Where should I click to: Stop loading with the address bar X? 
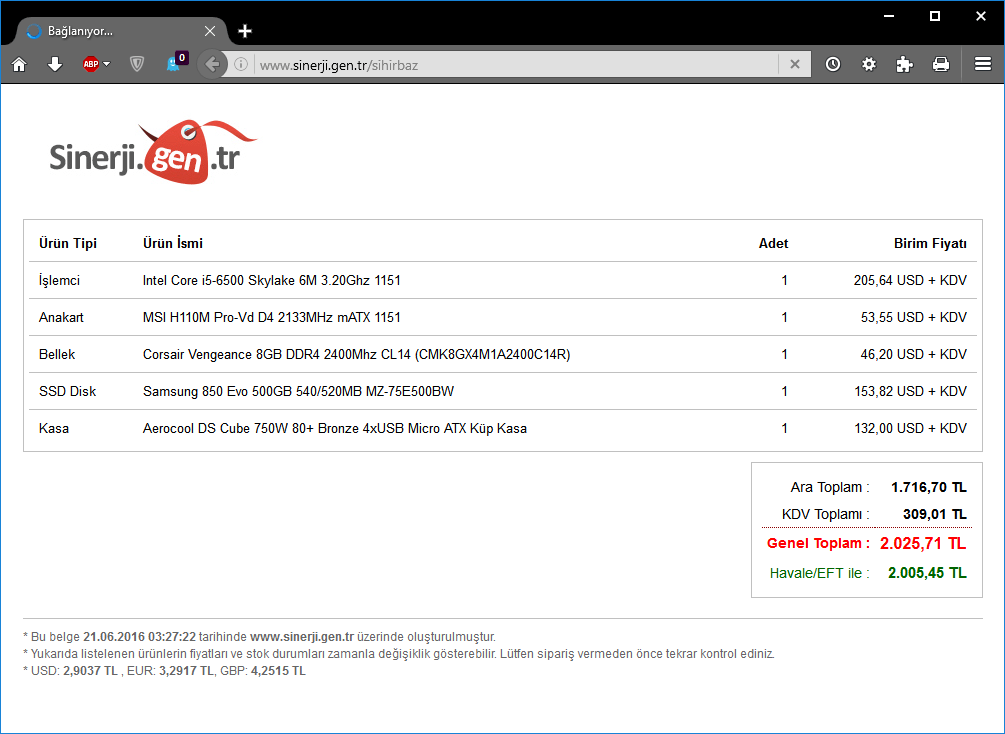coord(795,64)
